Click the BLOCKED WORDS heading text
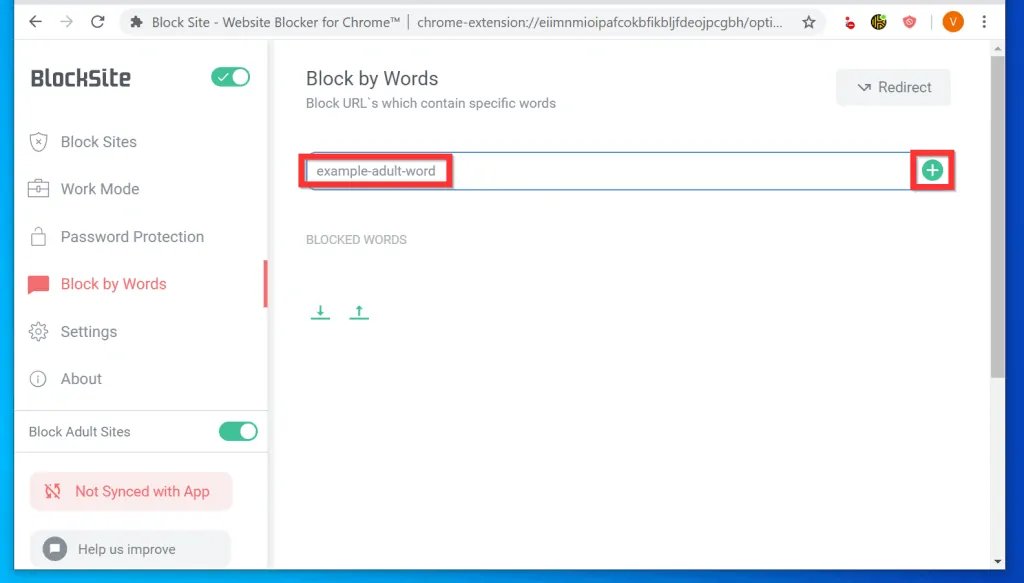Screen dimensions: 1024x583 click(x=357, y=240)
